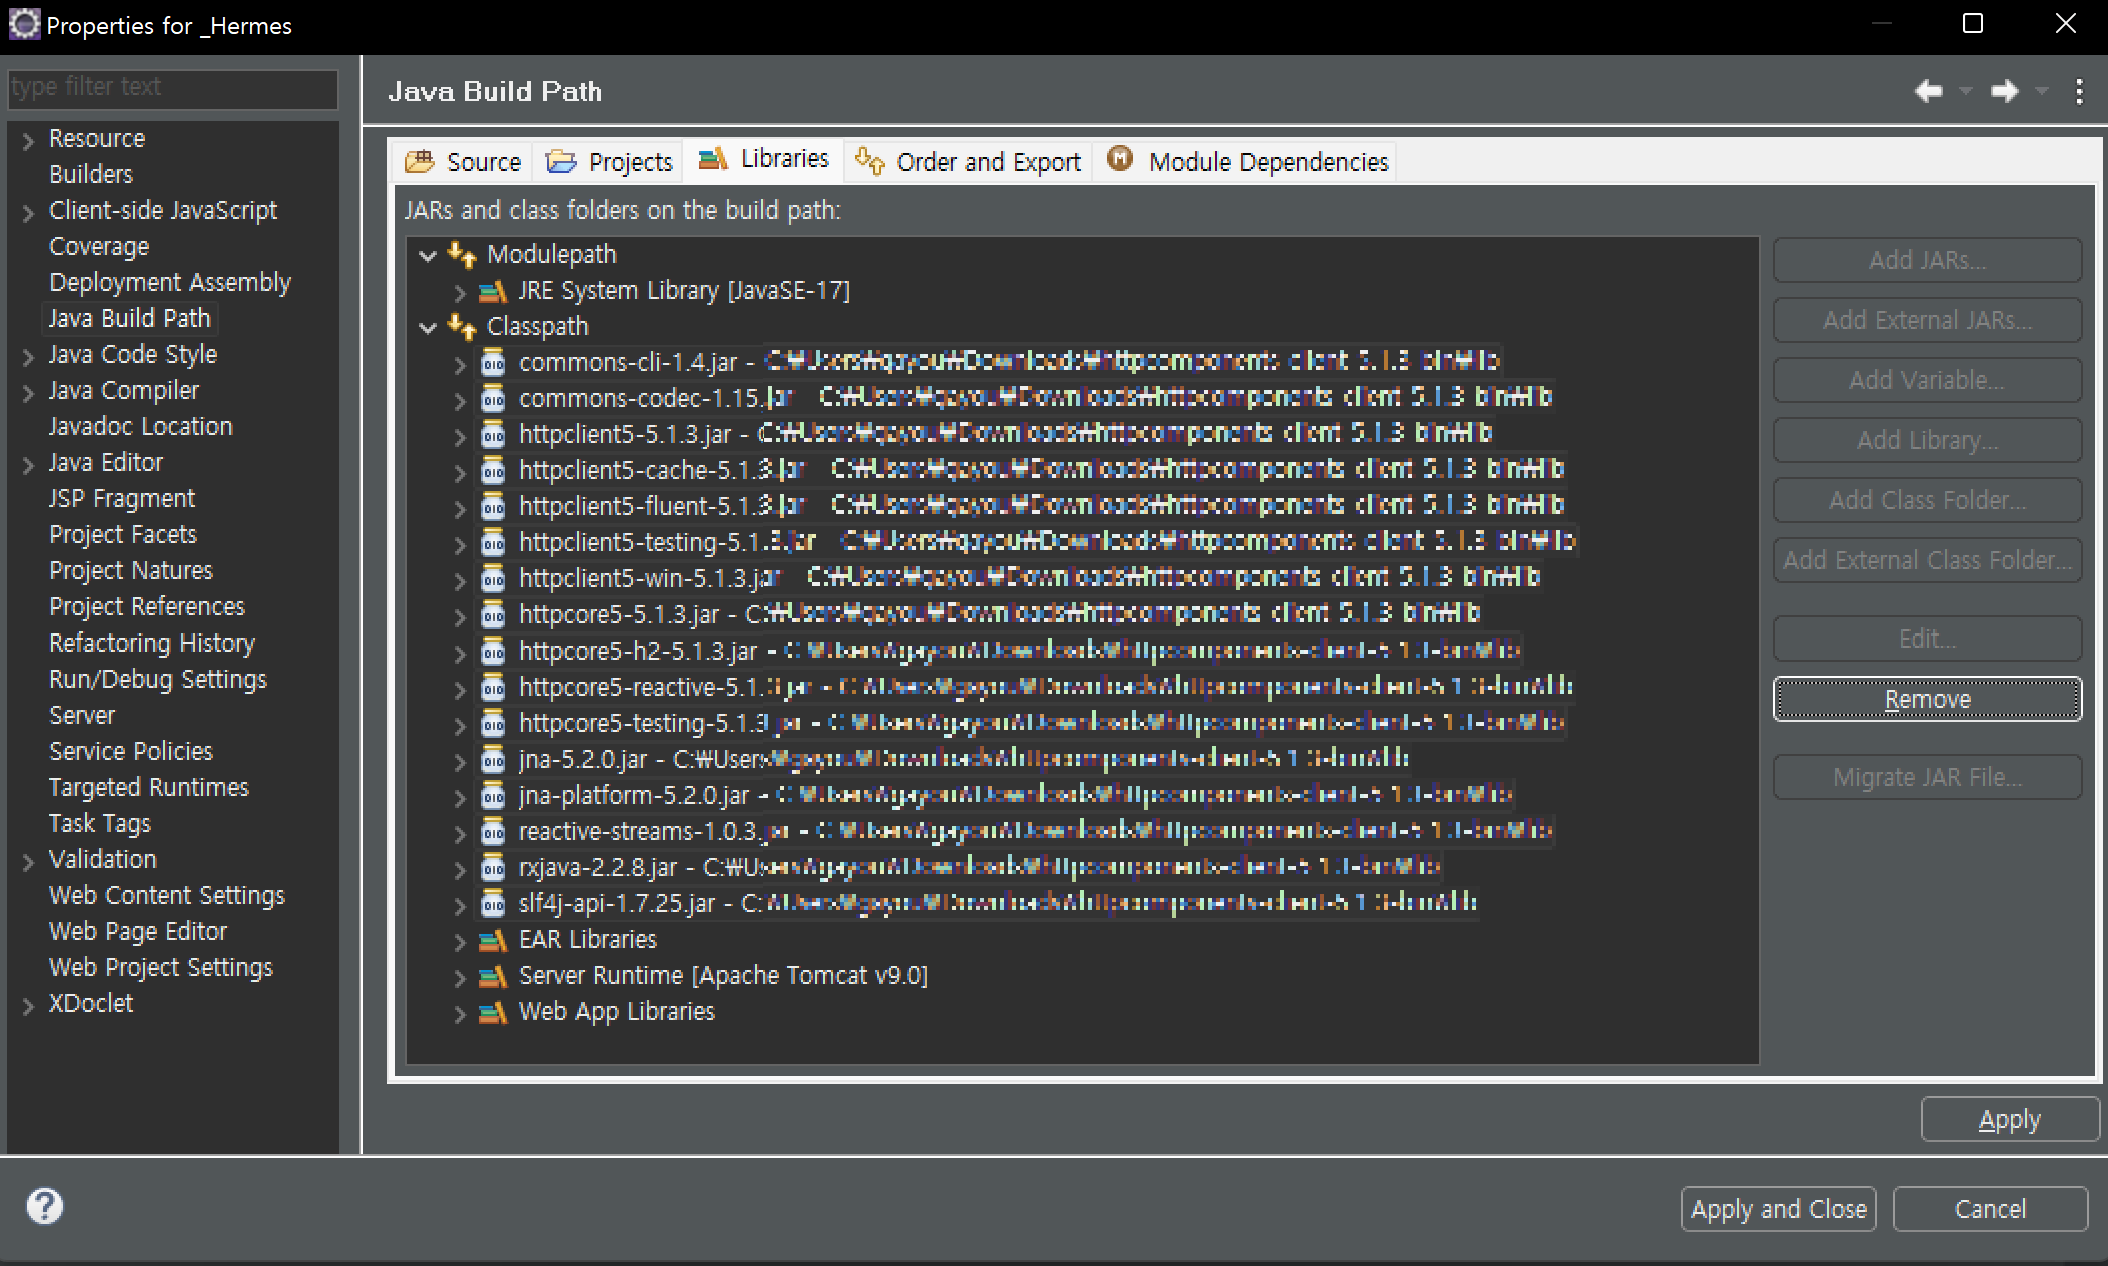
Task: Click the JRE System Library icon
Action: (x=493, y=291)
